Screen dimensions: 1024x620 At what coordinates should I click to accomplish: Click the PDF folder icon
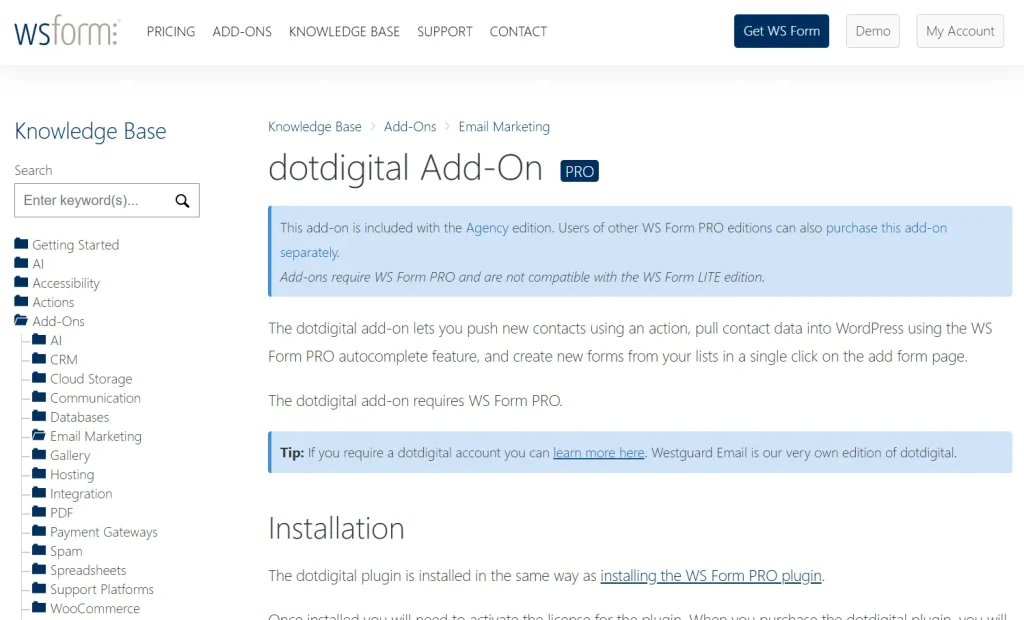pyautogui.click(x=39, y=512)
